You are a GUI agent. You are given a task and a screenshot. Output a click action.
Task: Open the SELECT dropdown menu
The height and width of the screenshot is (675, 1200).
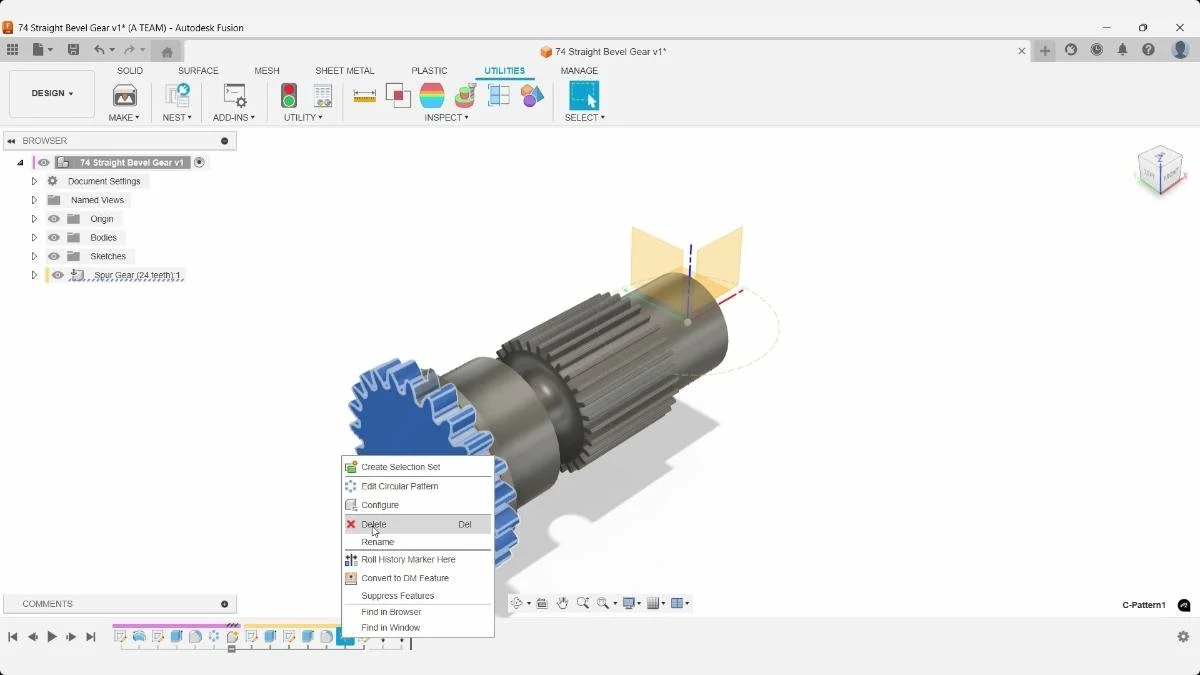(585, 117)
